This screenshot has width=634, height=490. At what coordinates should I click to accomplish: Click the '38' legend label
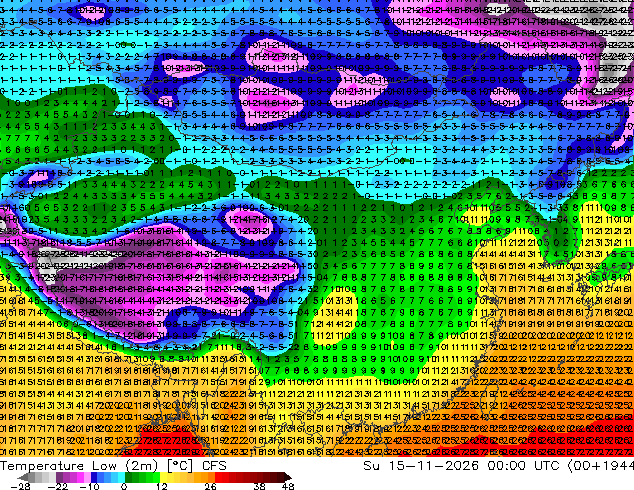click(260, 486)
